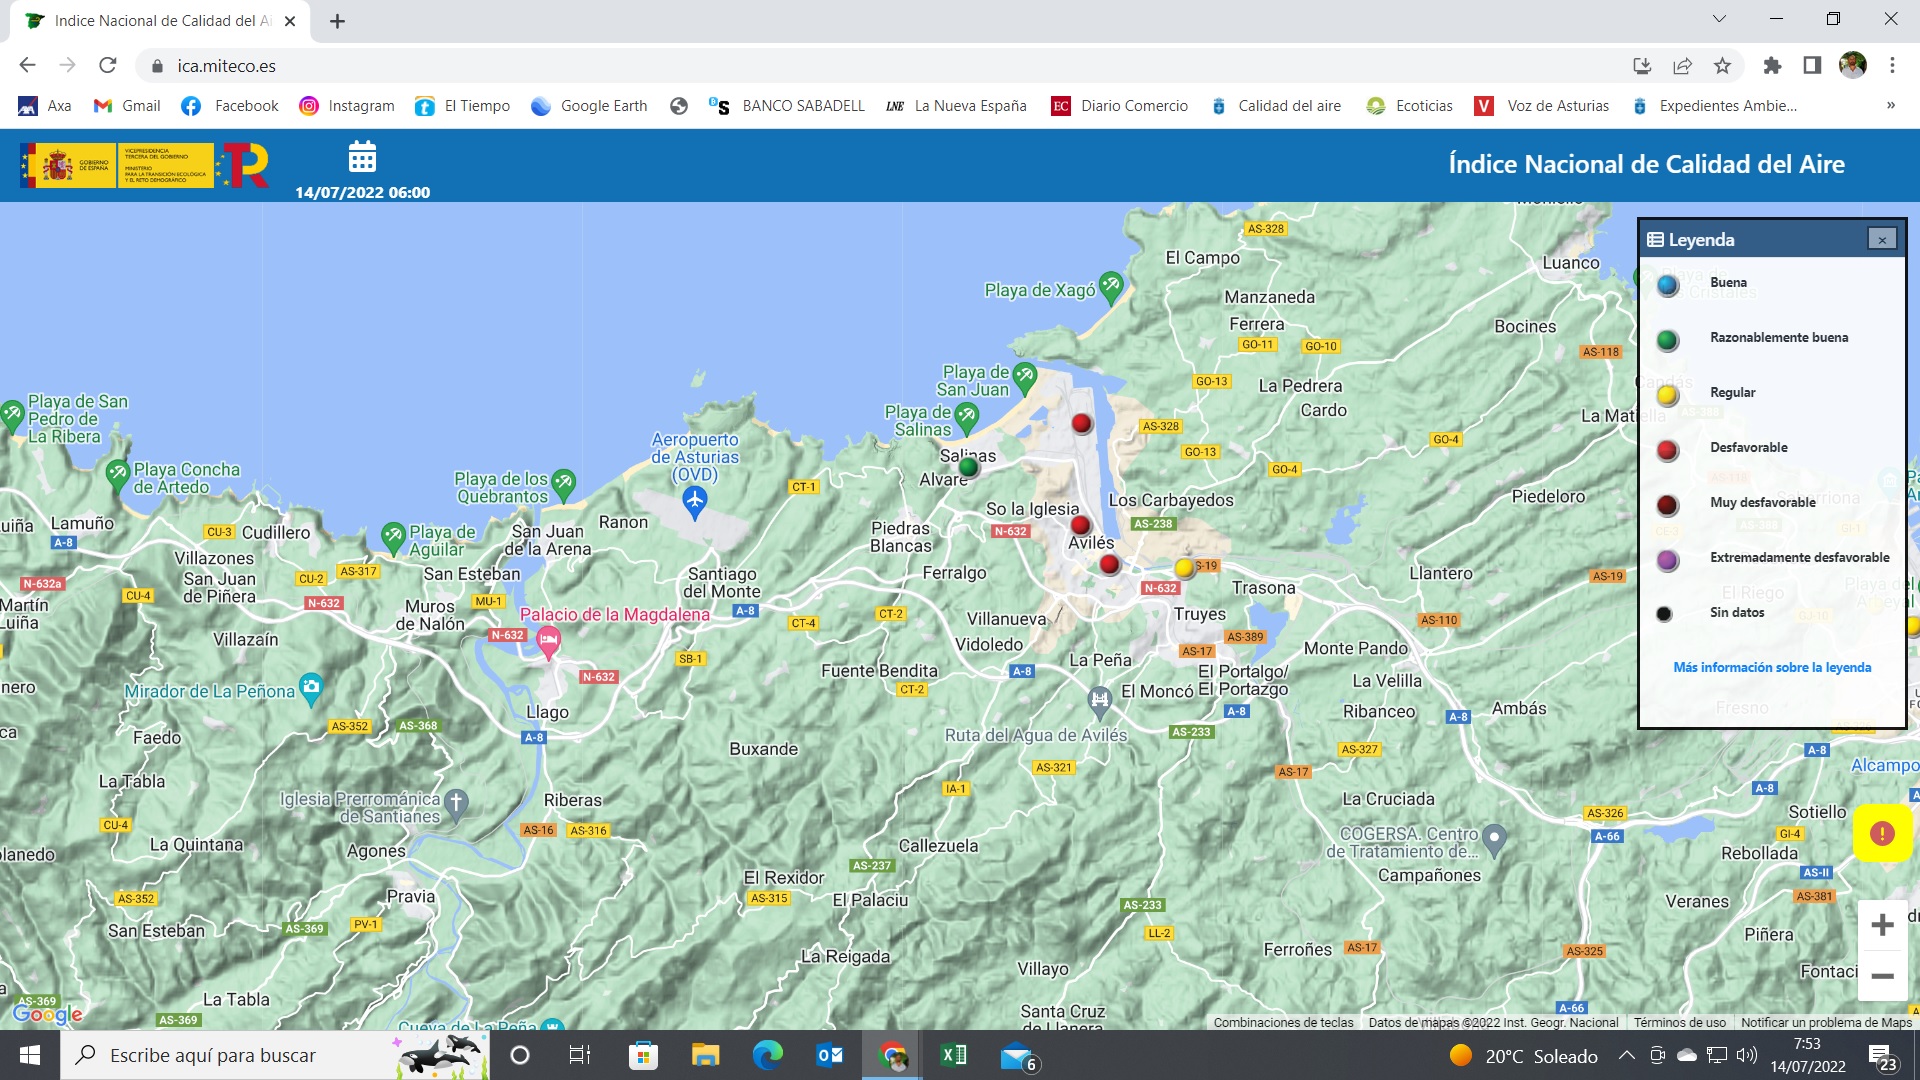The width and height of the screenshot is (1920, 1080).
Task: Open the Calidad del aire bookmark
Action: [1276, 106]
